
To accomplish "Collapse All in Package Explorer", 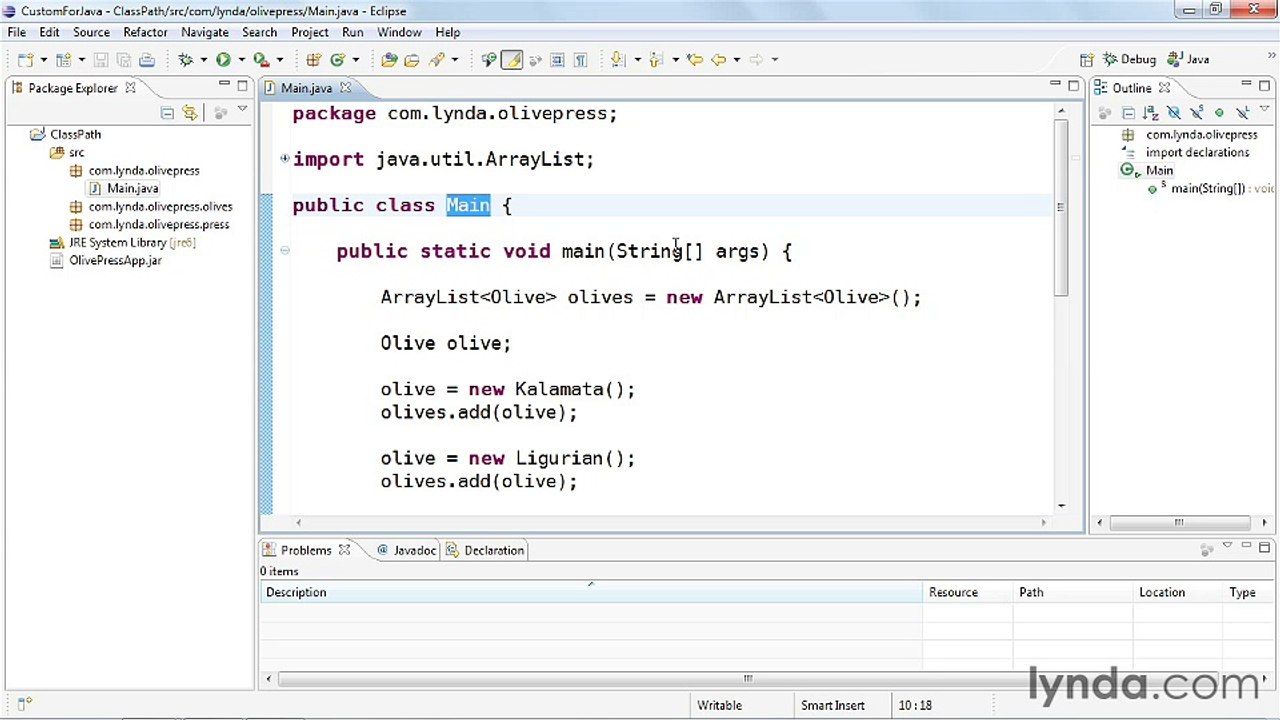I will click(x=167, y=113).
